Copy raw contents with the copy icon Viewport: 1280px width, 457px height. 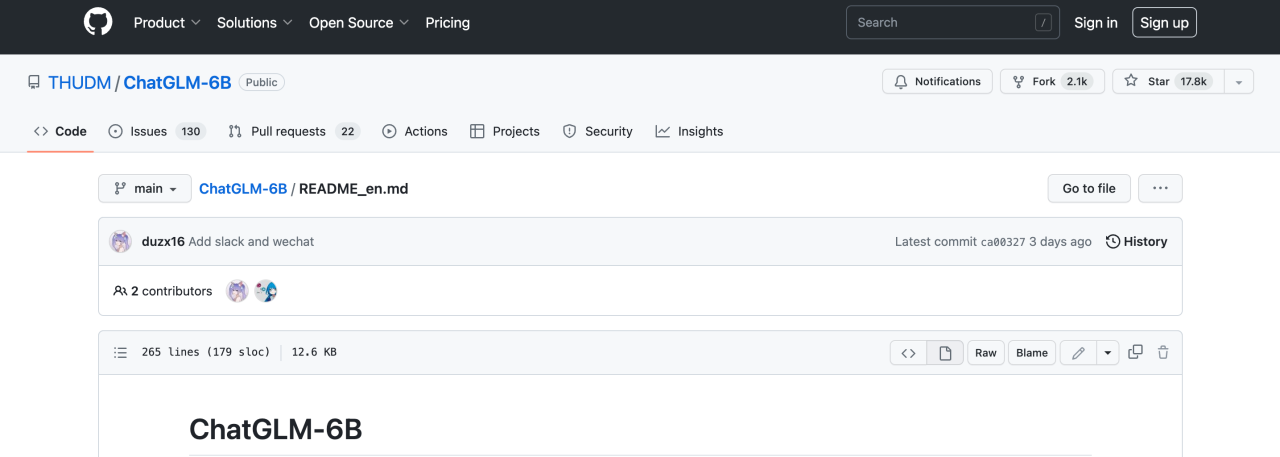1135,353
